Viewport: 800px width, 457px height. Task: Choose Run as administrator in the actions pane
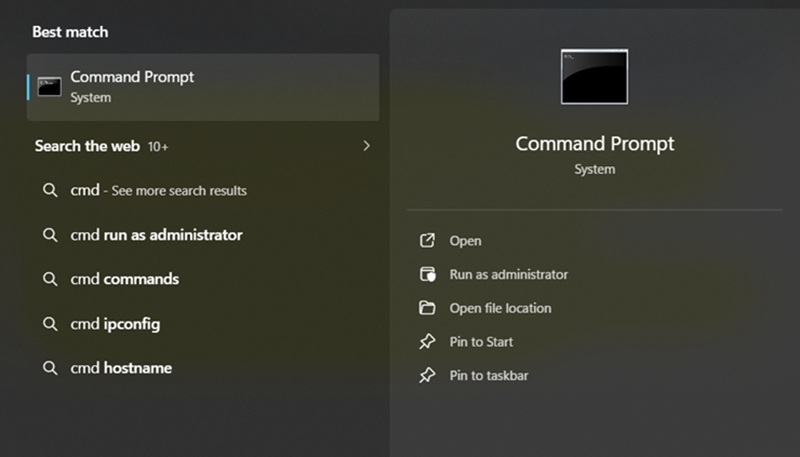tap(509, 274)
